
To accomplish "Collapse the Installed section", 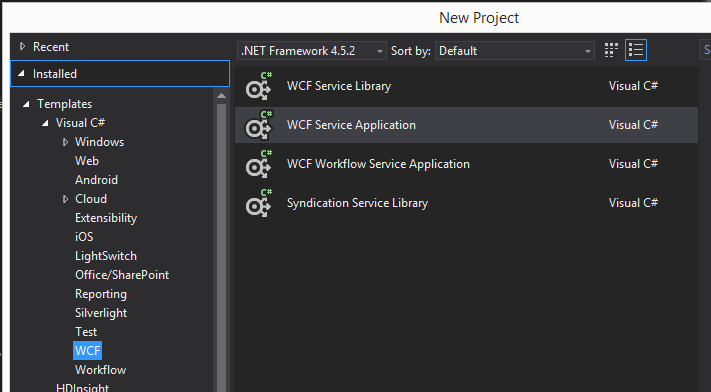I will coord(21,73).
